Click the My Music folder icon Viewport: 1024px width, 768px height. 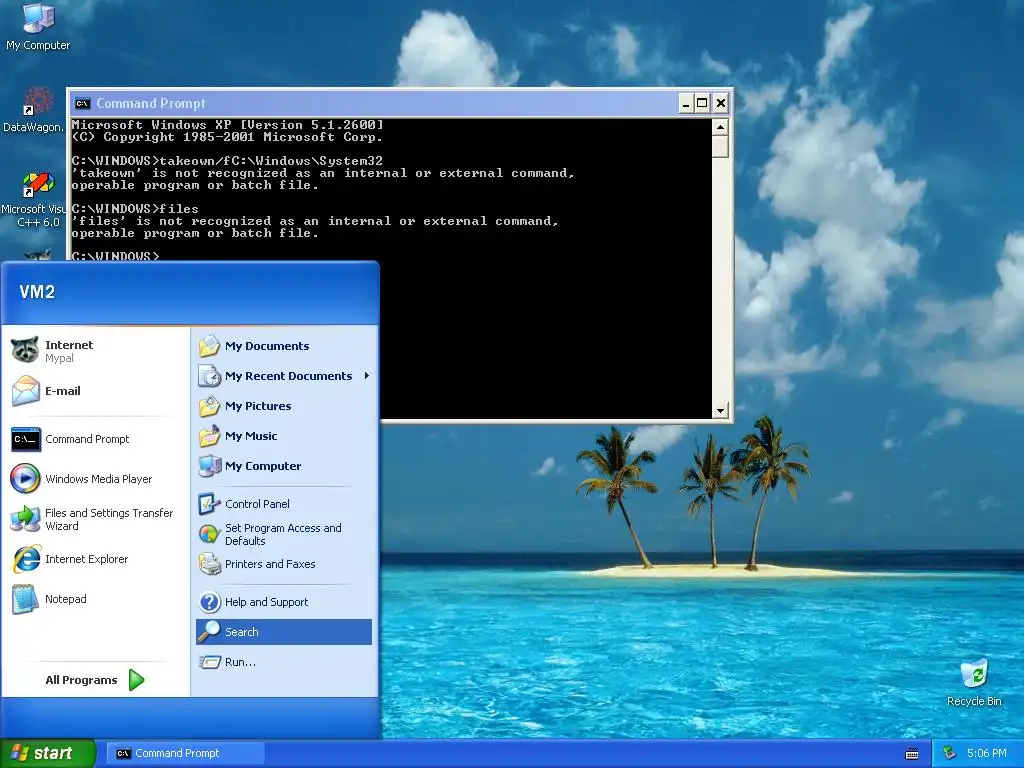click(210, 436)
